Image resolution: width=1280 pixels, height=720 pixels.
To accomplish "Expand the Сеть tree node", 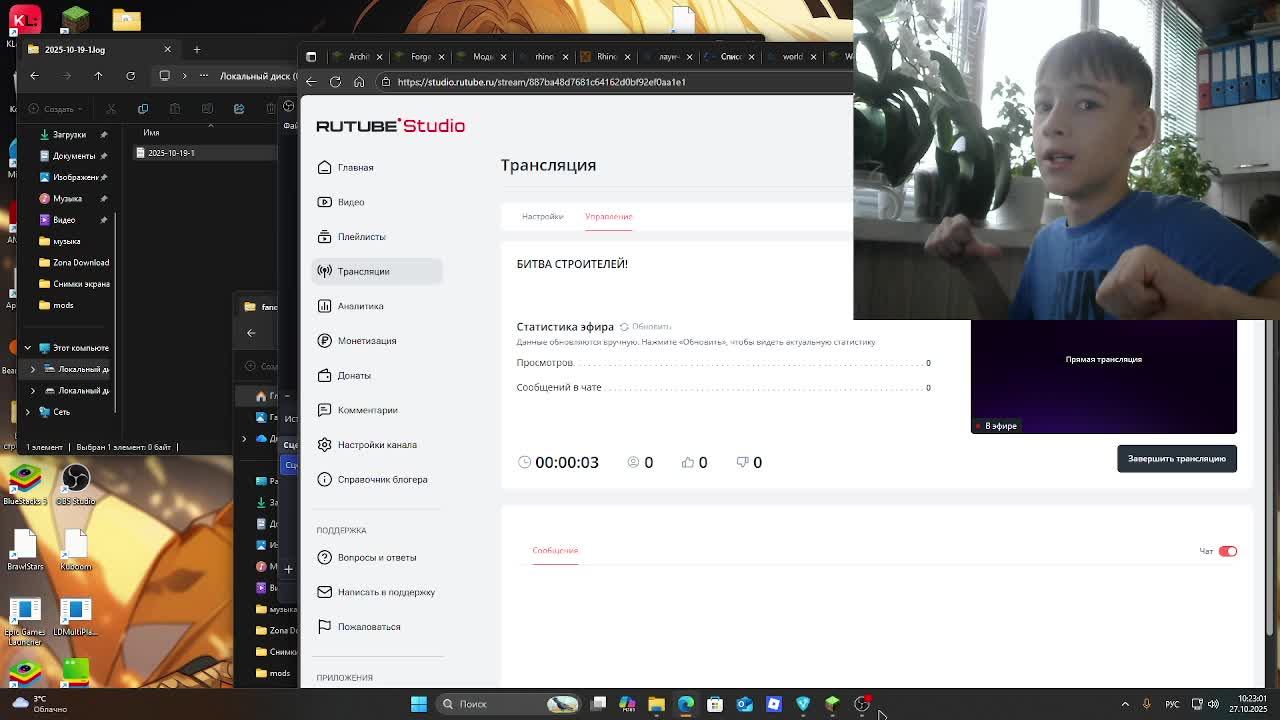I will tap(28, 412).
